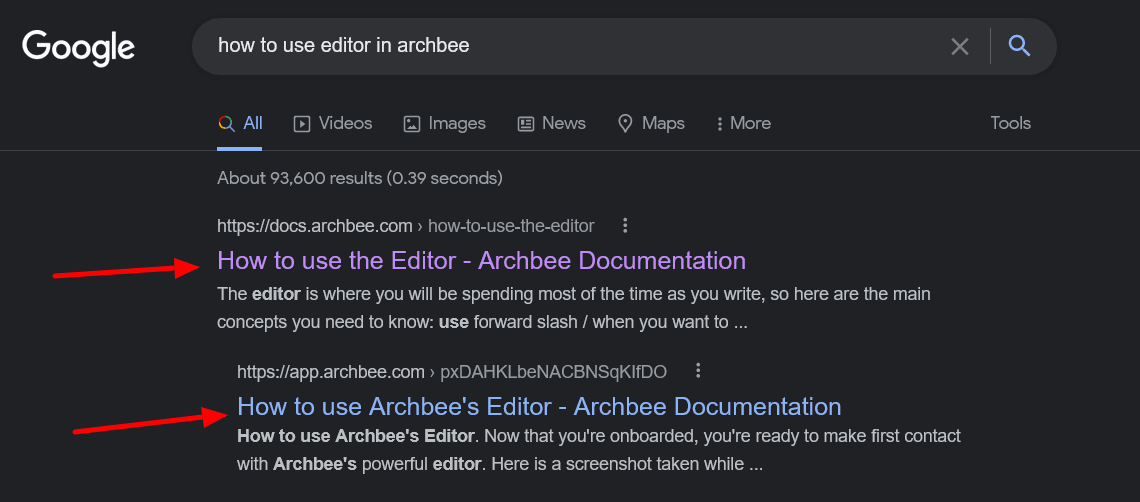Screen dimensions: 1140x502
Task: Switch to the Images tab
Action: (444, 123)
